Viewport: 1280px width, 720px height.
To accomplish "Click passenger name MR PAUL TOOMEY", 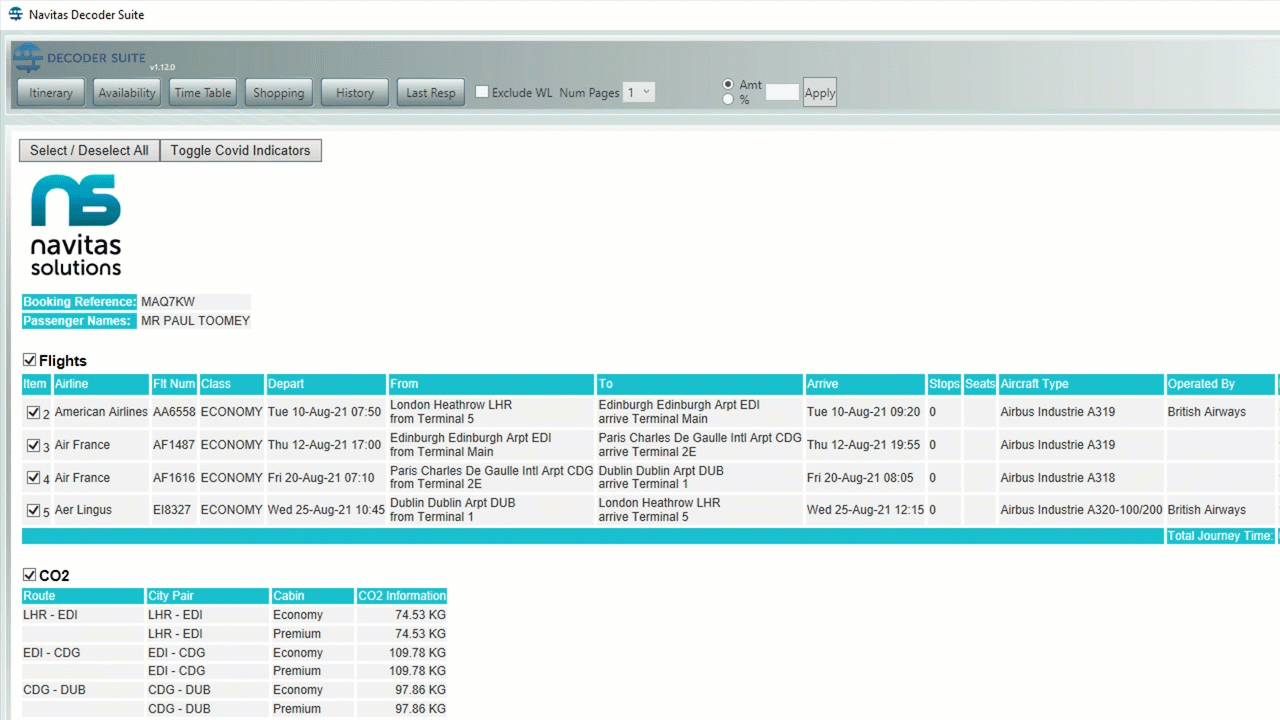I will 195,321.
